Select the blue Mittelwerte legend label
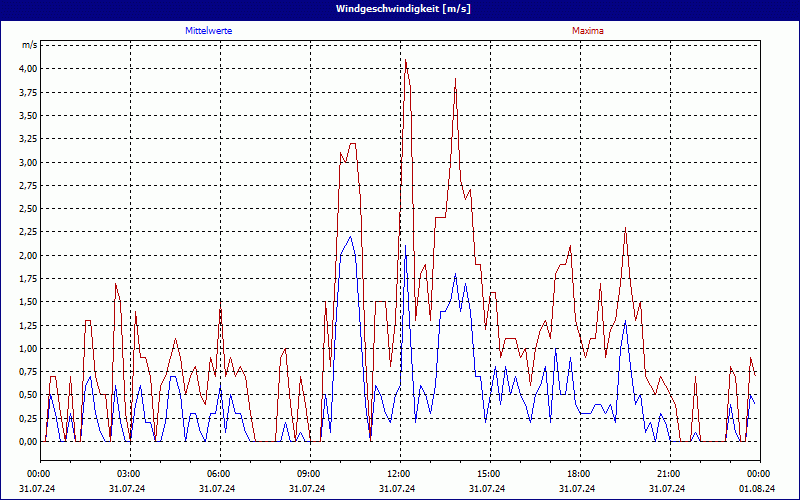The width and height of the screenshot is (800, 500). pyautogui.click(x=209, y=31)
